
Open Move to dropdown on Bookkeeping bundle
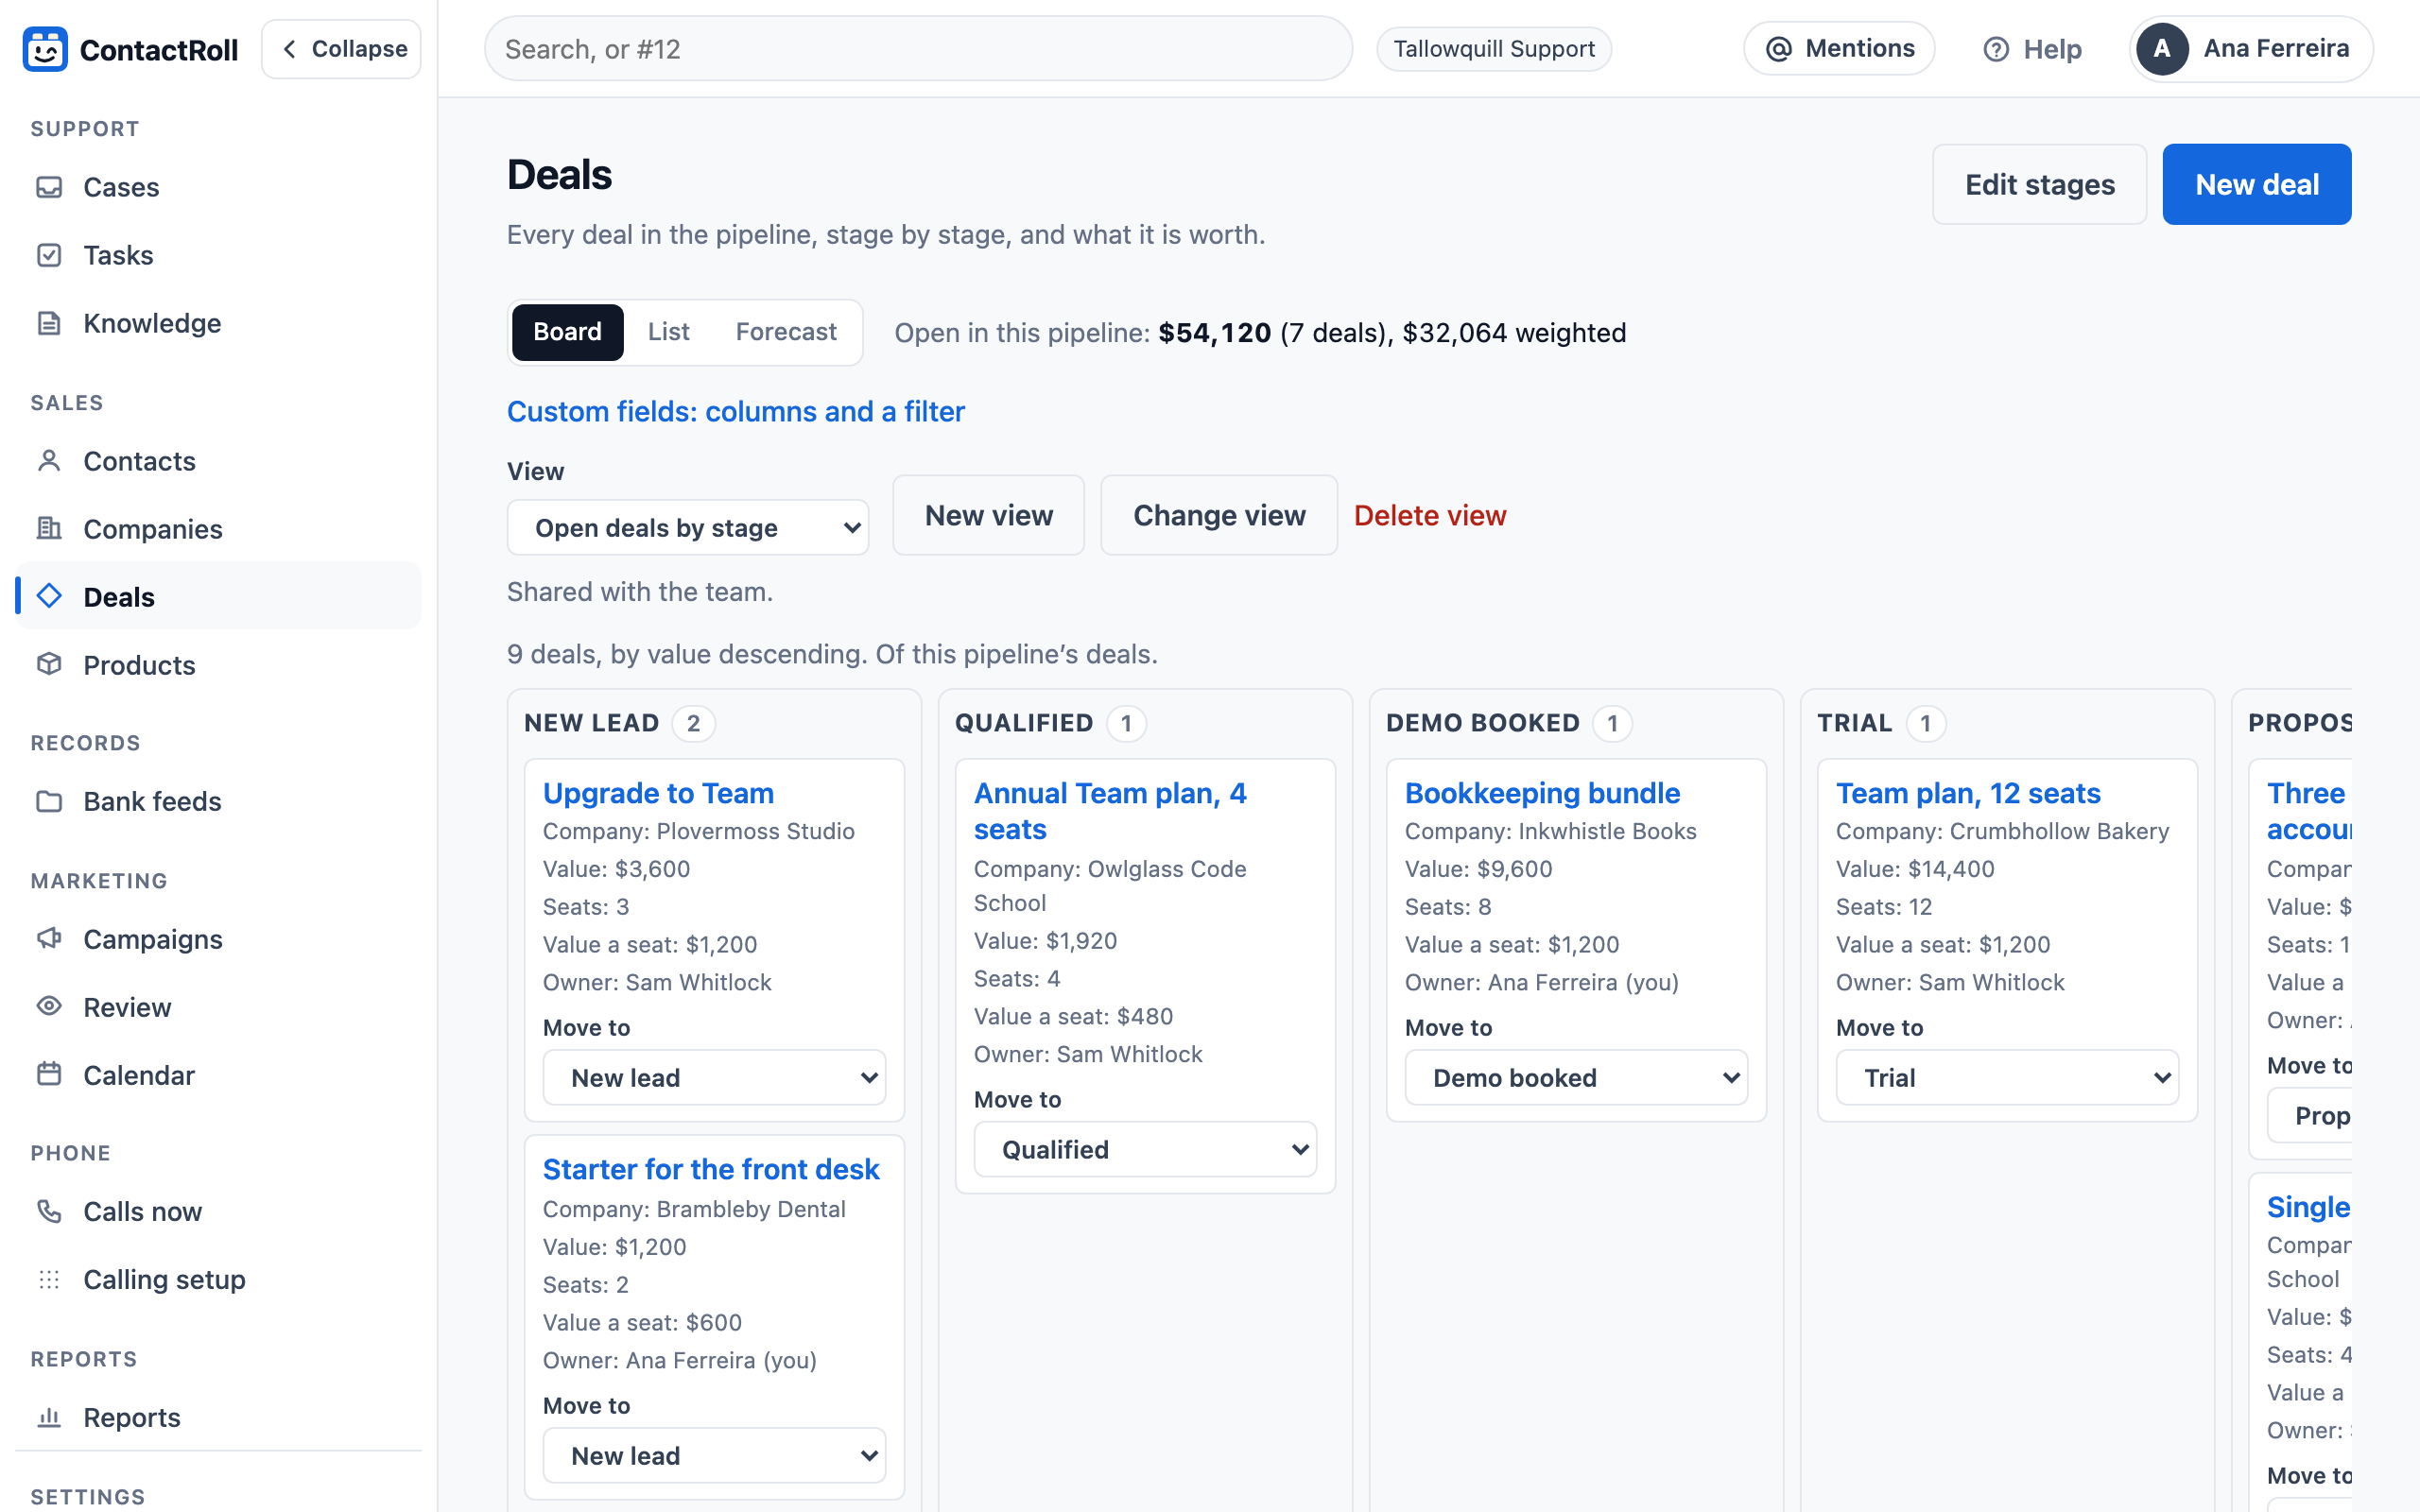(x=1576, y=1078)
